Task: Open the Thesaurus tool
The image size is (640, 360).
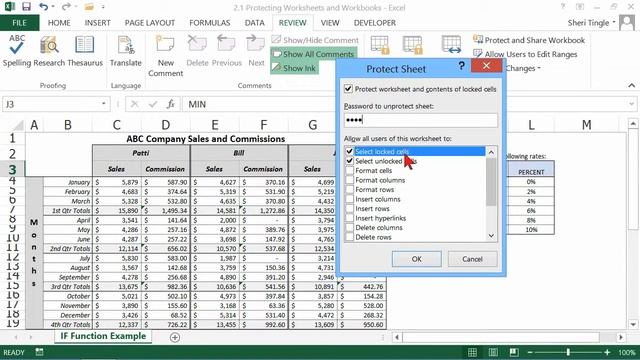Action: click(x=84, y=51)
